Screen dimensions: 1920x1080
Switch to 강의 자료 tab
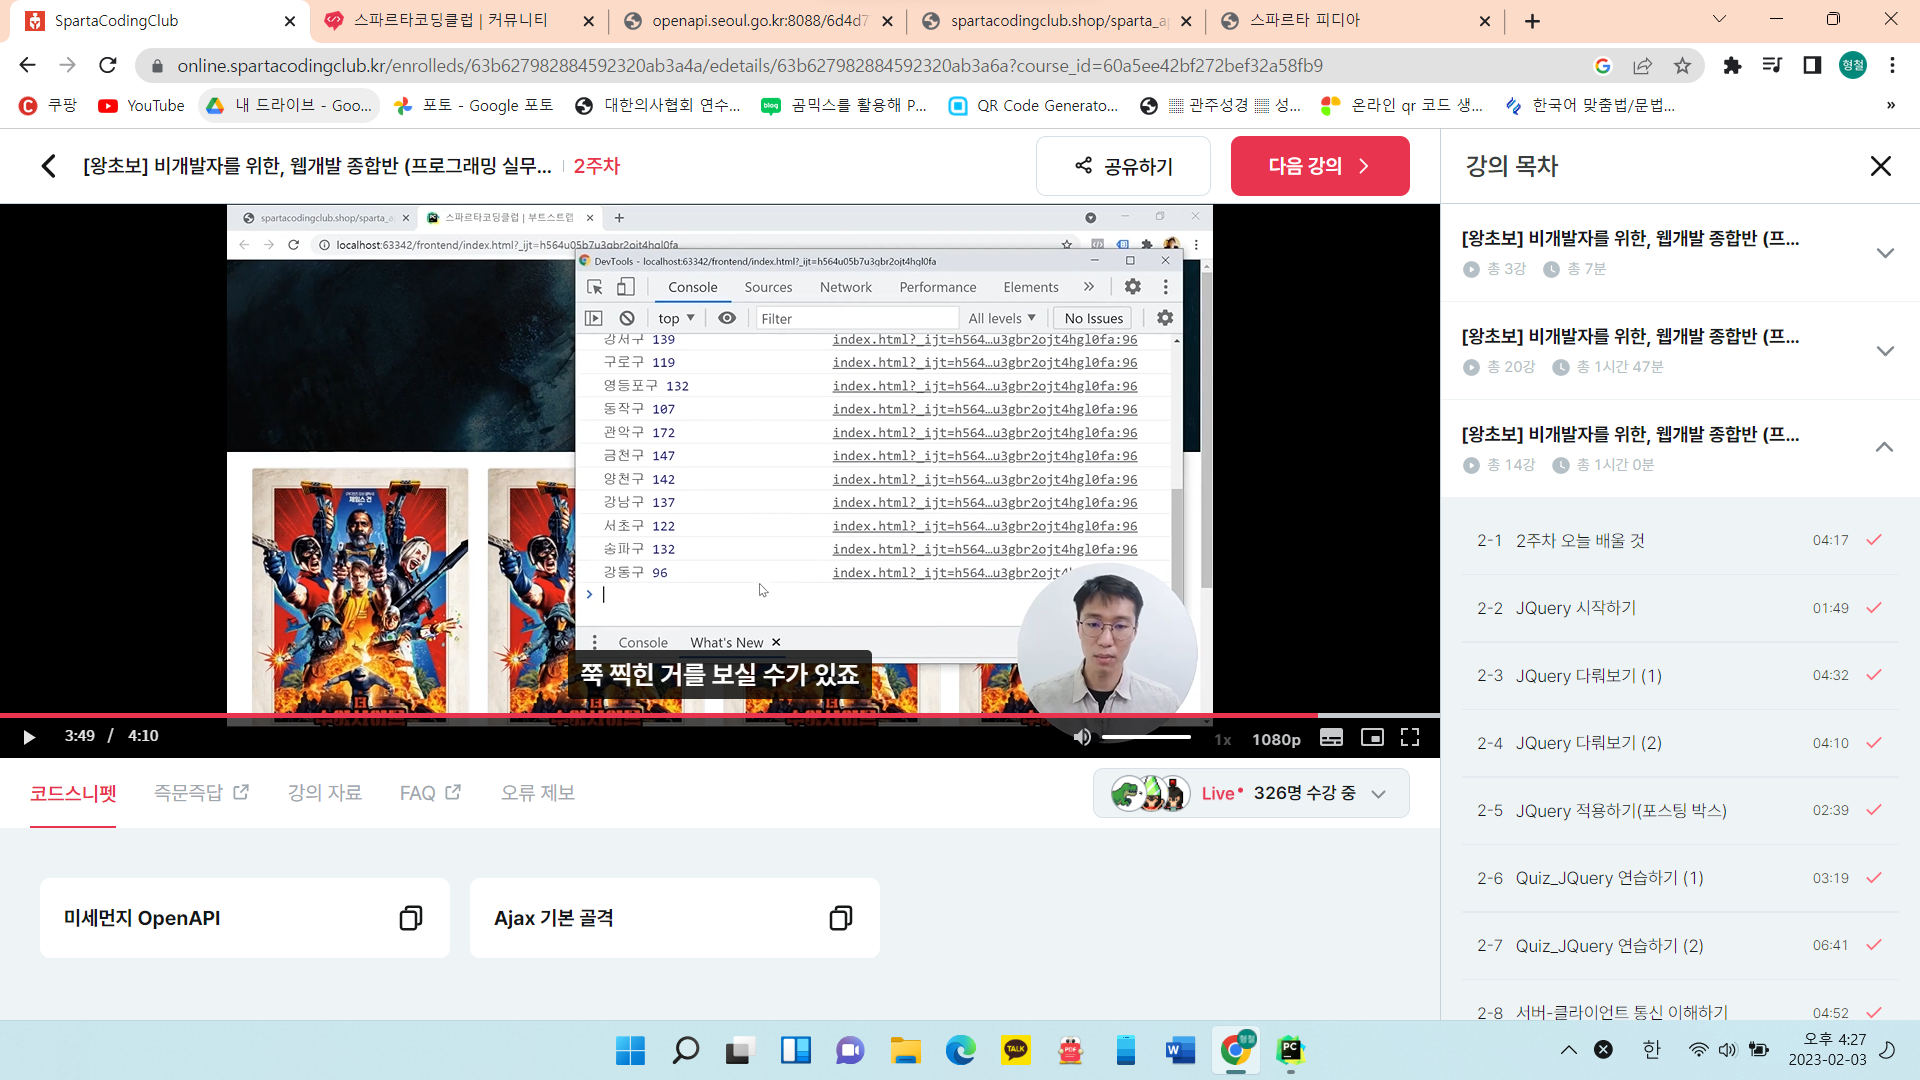pos(325,793)
